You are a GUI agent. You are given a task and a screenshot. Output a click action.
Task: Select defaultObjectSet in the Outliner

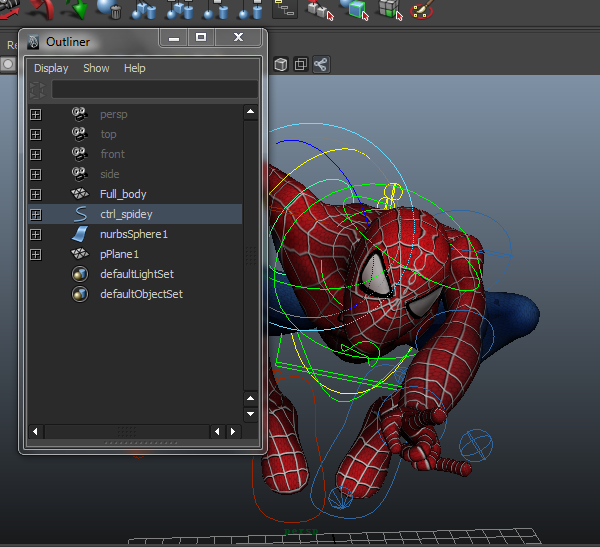142,294
